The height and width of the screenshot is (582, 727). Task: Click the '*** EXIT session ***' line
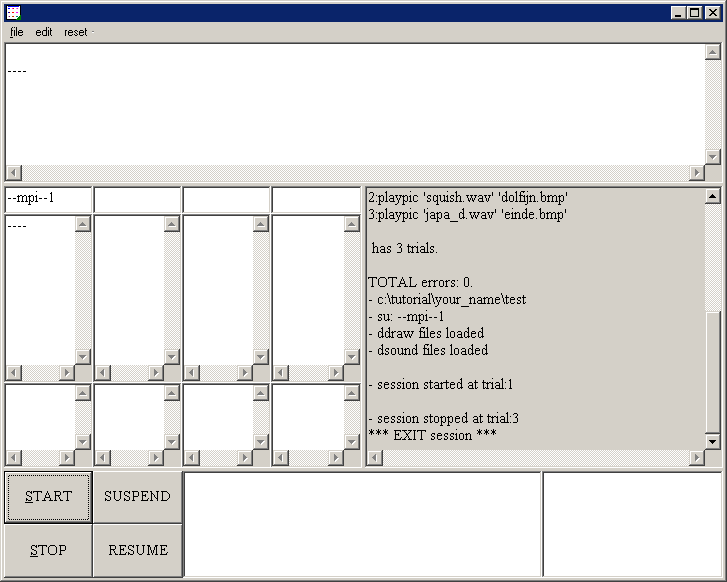432,435
